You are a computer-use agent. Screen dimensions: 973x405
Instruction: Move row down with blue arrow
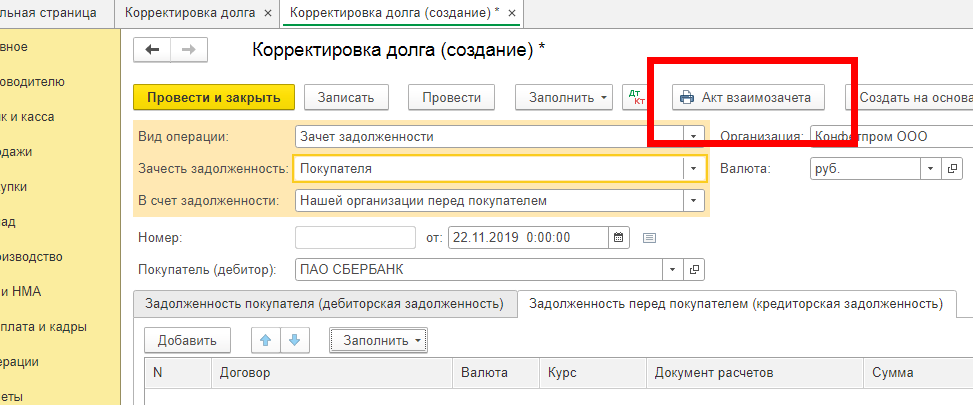(294, 340)
